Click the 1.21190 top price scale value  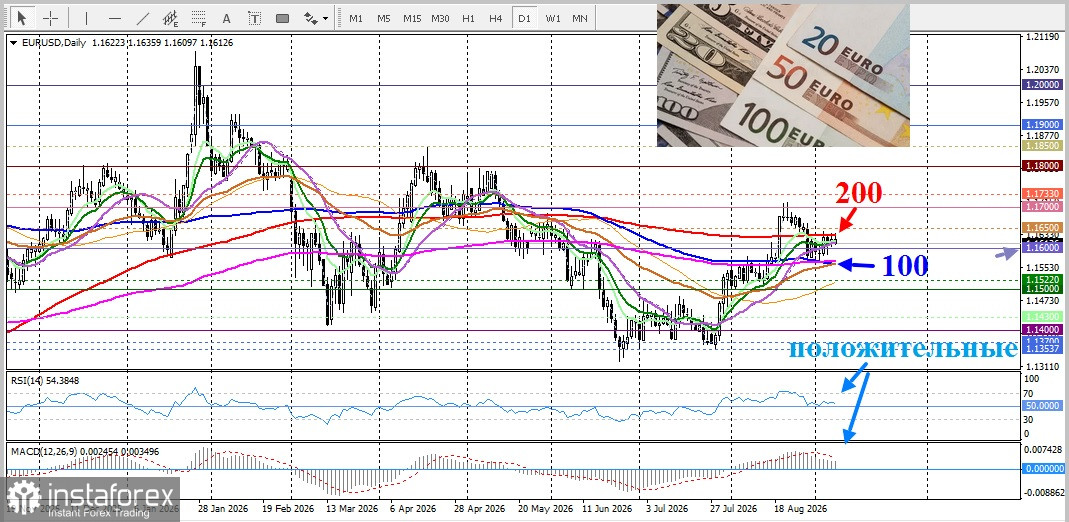pos(1040,37)
